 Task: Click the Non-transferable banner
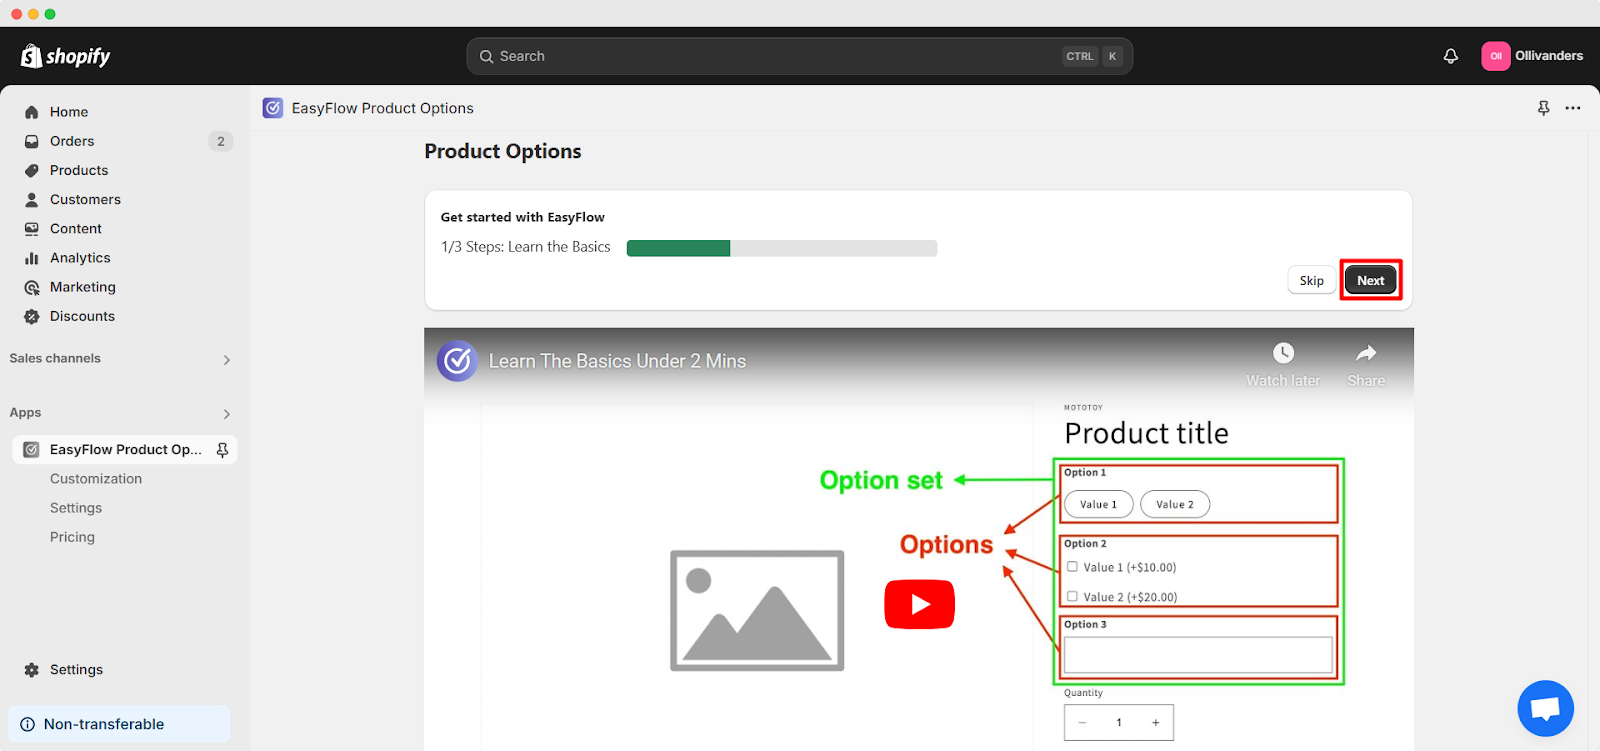click(119, 724)
